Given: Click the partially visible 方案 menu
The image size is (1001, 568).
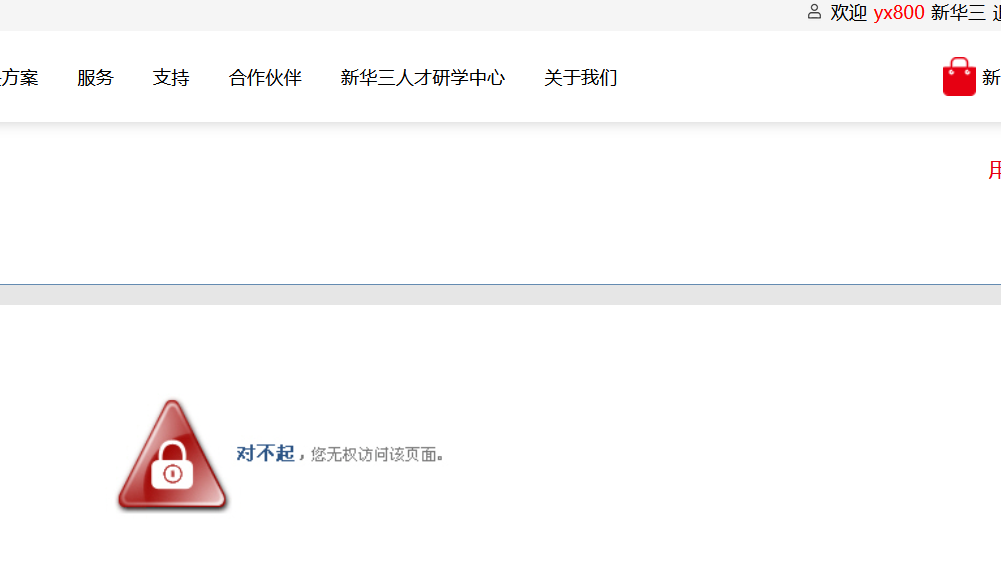Looking at the screenshot, I should (19, 78).
